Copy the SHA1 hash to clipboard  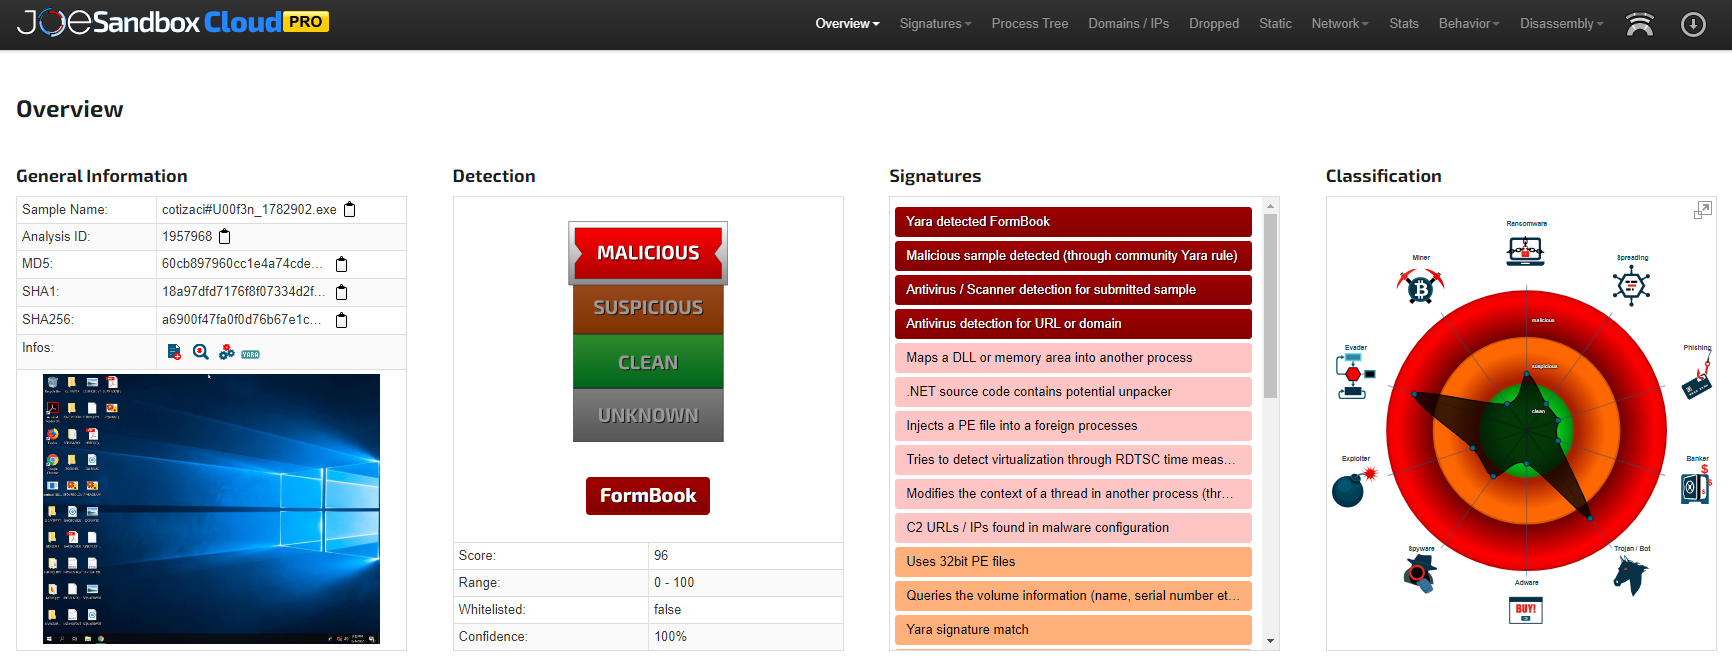[x=342, y=292]
